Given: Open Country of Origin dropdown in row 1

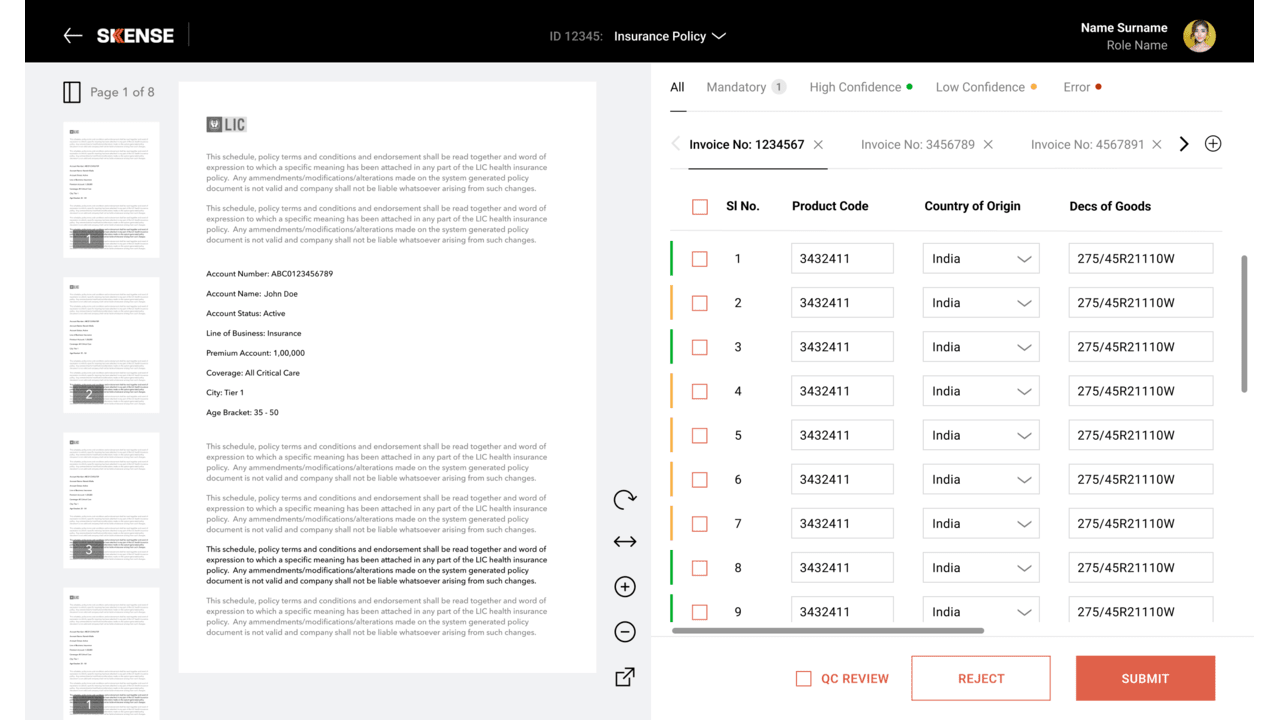Looking at the screenshot, I should [x=981, y=258].
